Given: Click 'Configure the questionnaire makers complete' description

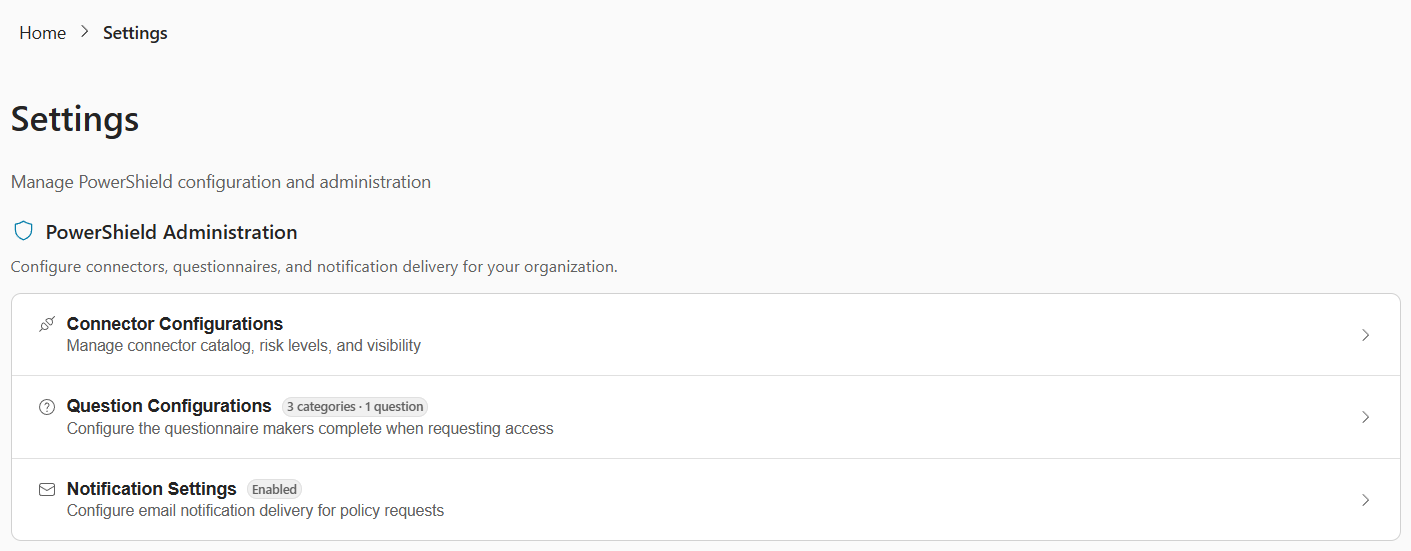Looking at the screenshot, I should pos(310,428).
